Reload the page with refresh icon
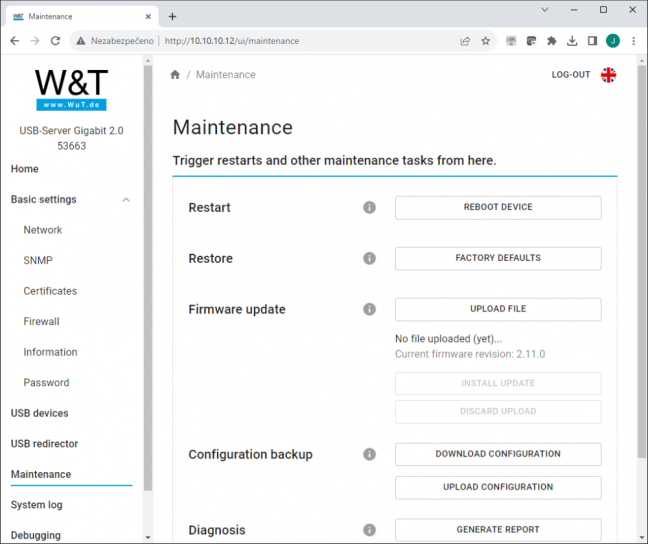Image resolution: width=648 pixels, height=544 pixels. 55,41
